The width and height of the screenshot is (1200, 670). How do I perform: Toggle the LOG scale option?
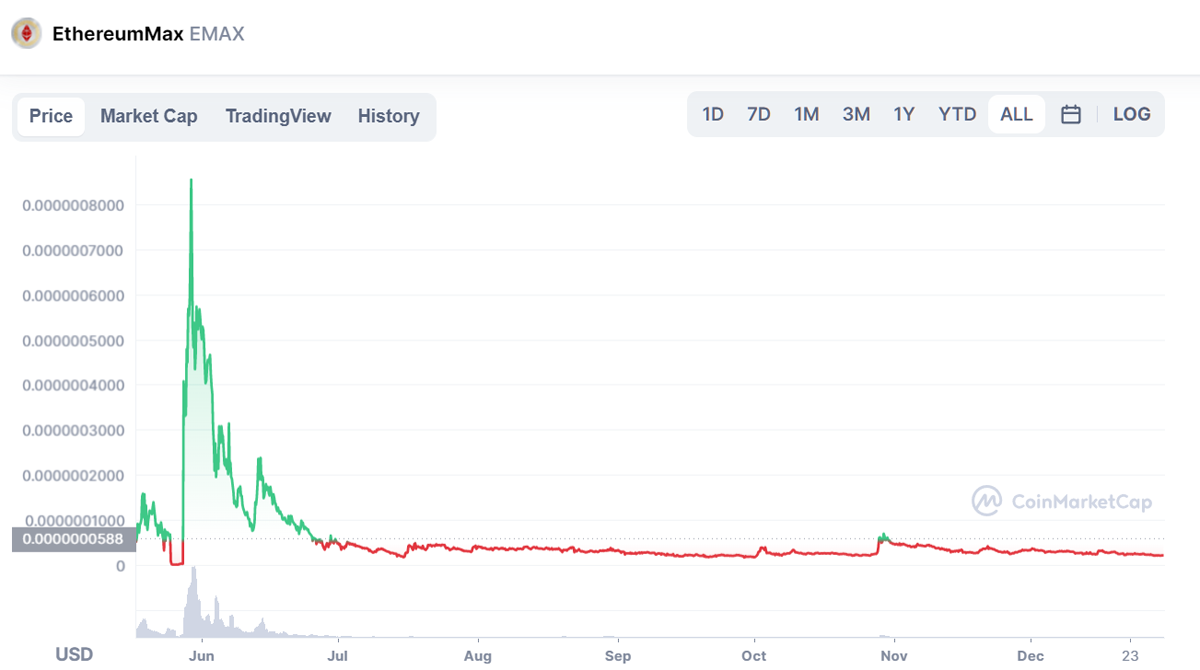[1132, 114]
